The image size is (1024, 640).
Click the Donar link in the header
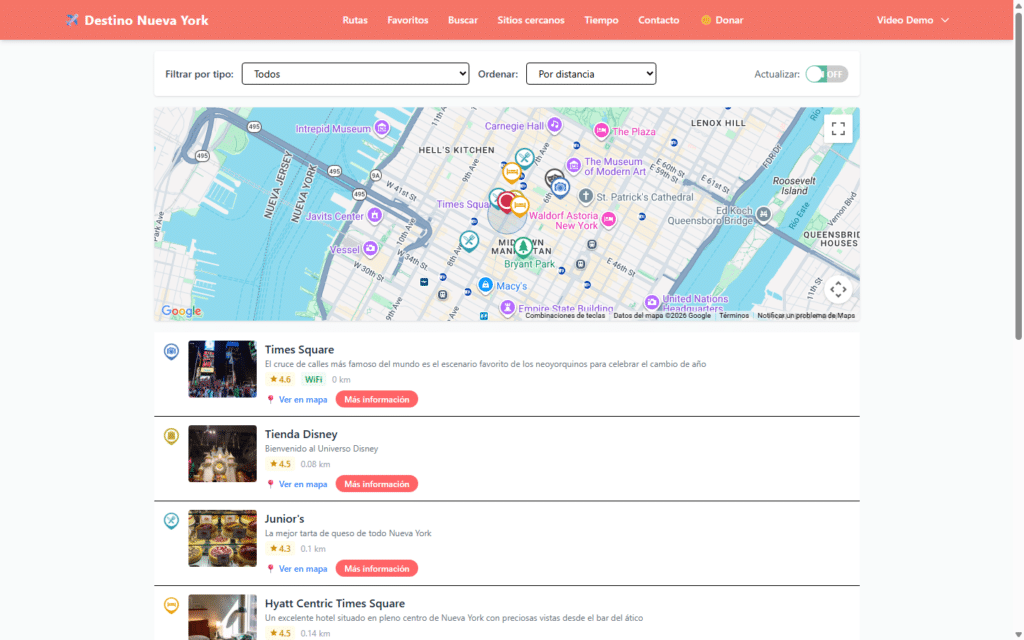click(722, 20)
